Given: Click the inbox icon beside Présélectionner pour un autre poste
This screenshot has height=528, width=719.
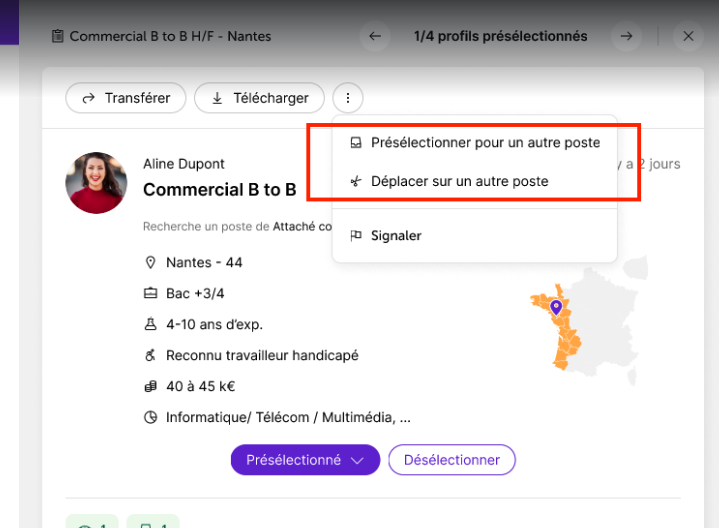Looking at the screenshot, I should click(356, 143).
